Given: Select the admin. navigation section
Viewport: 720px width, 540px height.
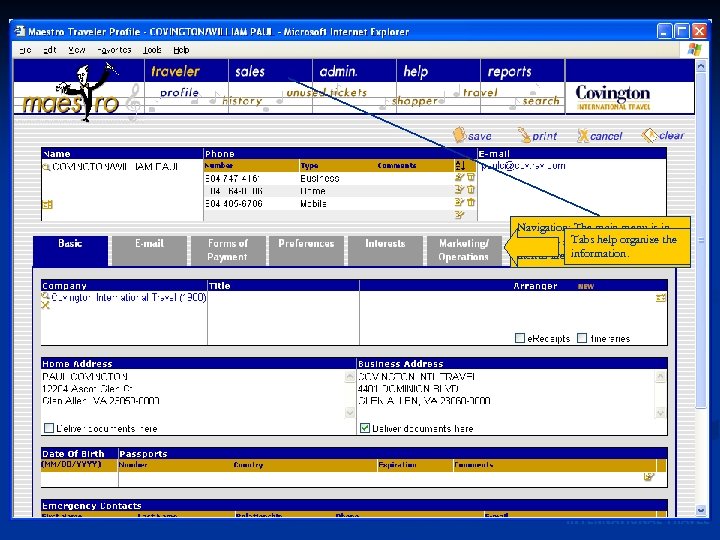Looking at the screenshot, I should [x=338, y=71].
